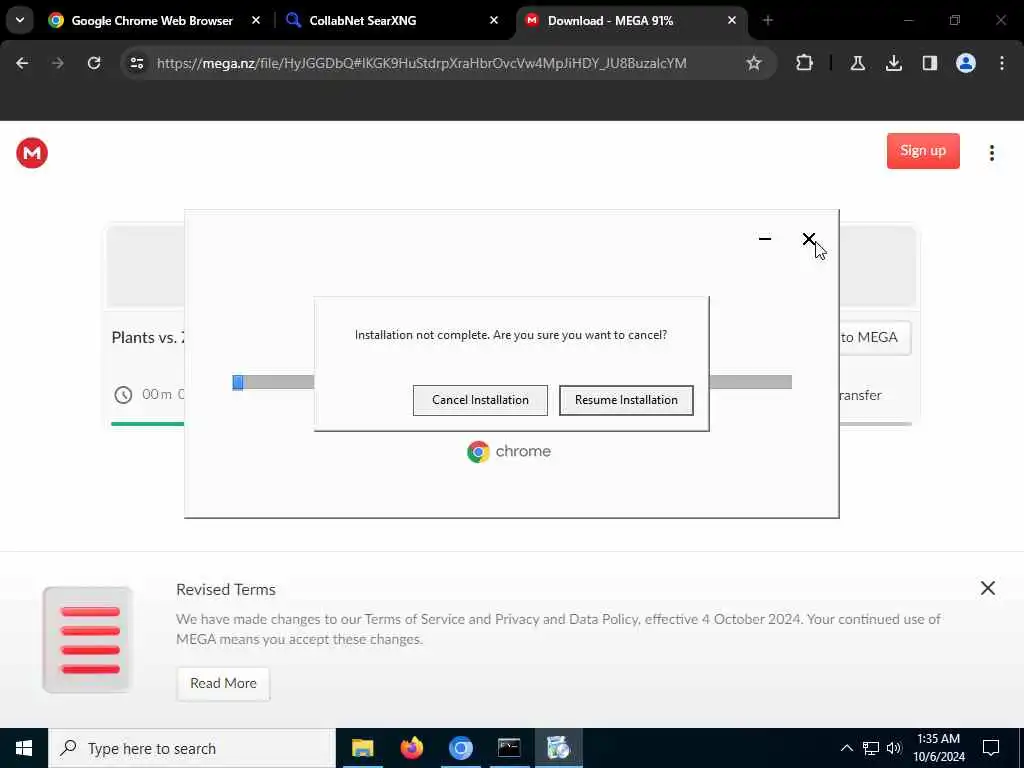Screen dimensions: 1024x768
Task: Click the chrome logo in installer
Action: [x=509, y=451]
